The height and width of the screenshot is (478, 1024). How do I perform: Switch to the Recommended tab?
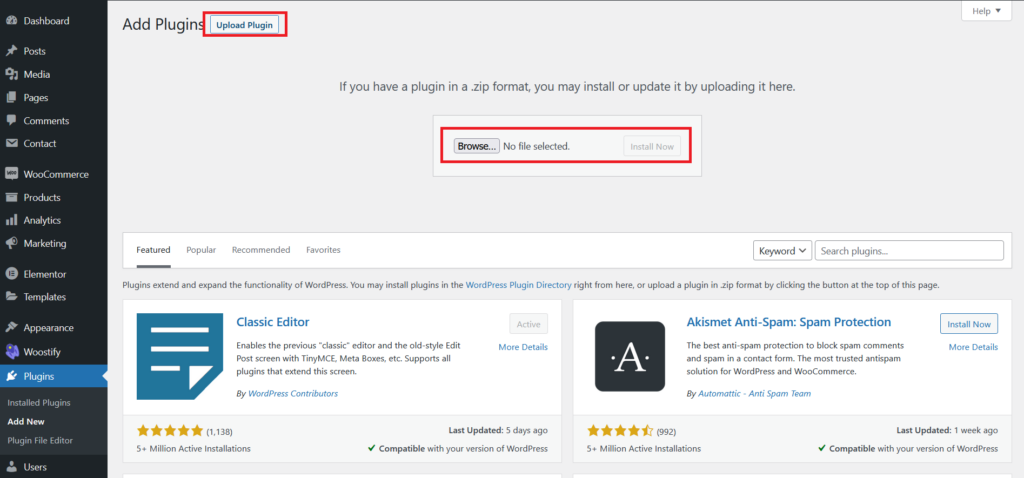tap(261, 250)
